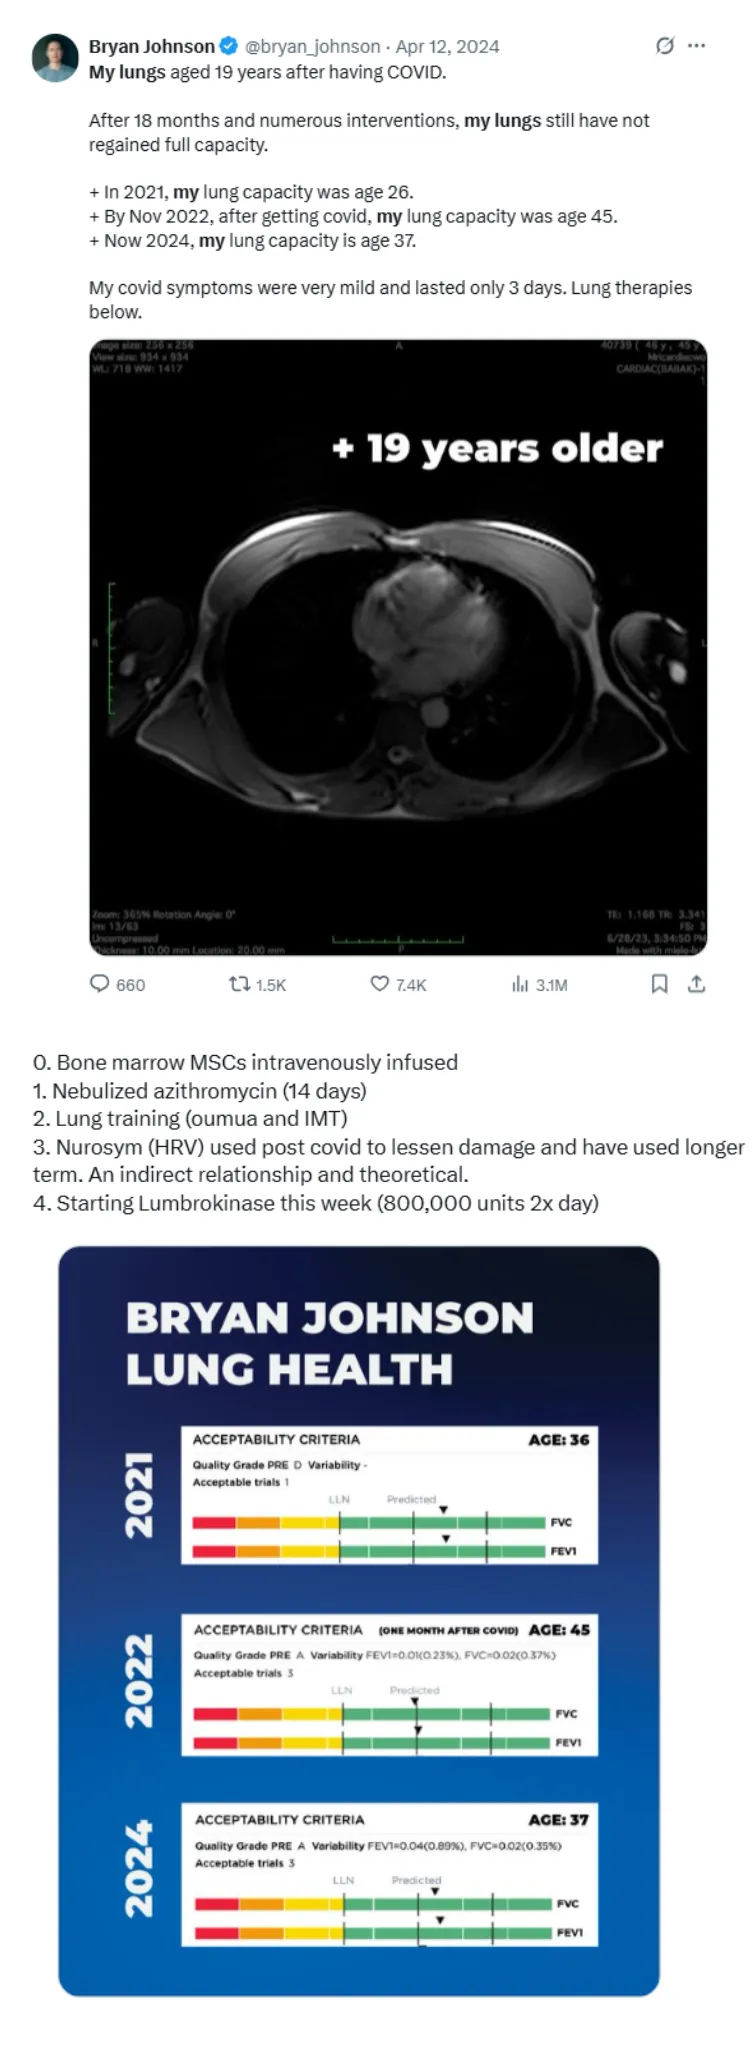756x2048 pixels.
Task: Like the post with the heart icon
Action: 380,984
